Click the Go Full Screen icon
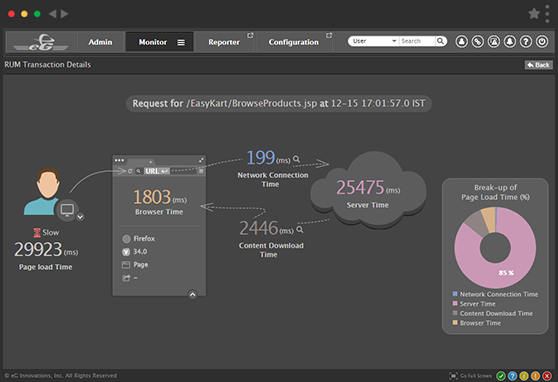Screen dimensions: 558x382 click(453, 376)
